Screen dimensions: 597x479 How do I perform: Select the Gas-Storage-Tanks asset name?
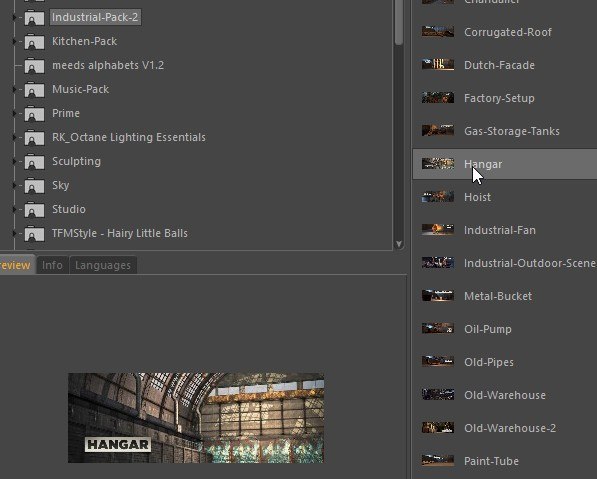tap(512, 131)
